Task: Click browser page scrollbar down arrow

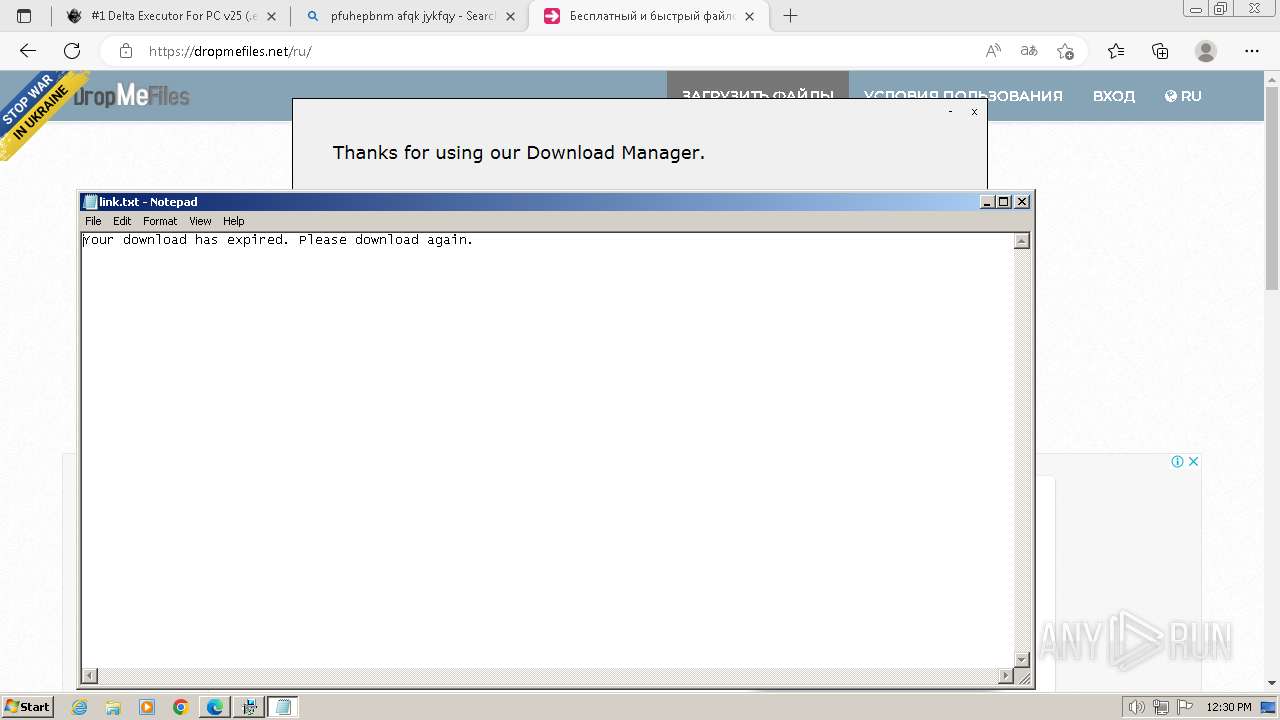Action: point(1272,684)
